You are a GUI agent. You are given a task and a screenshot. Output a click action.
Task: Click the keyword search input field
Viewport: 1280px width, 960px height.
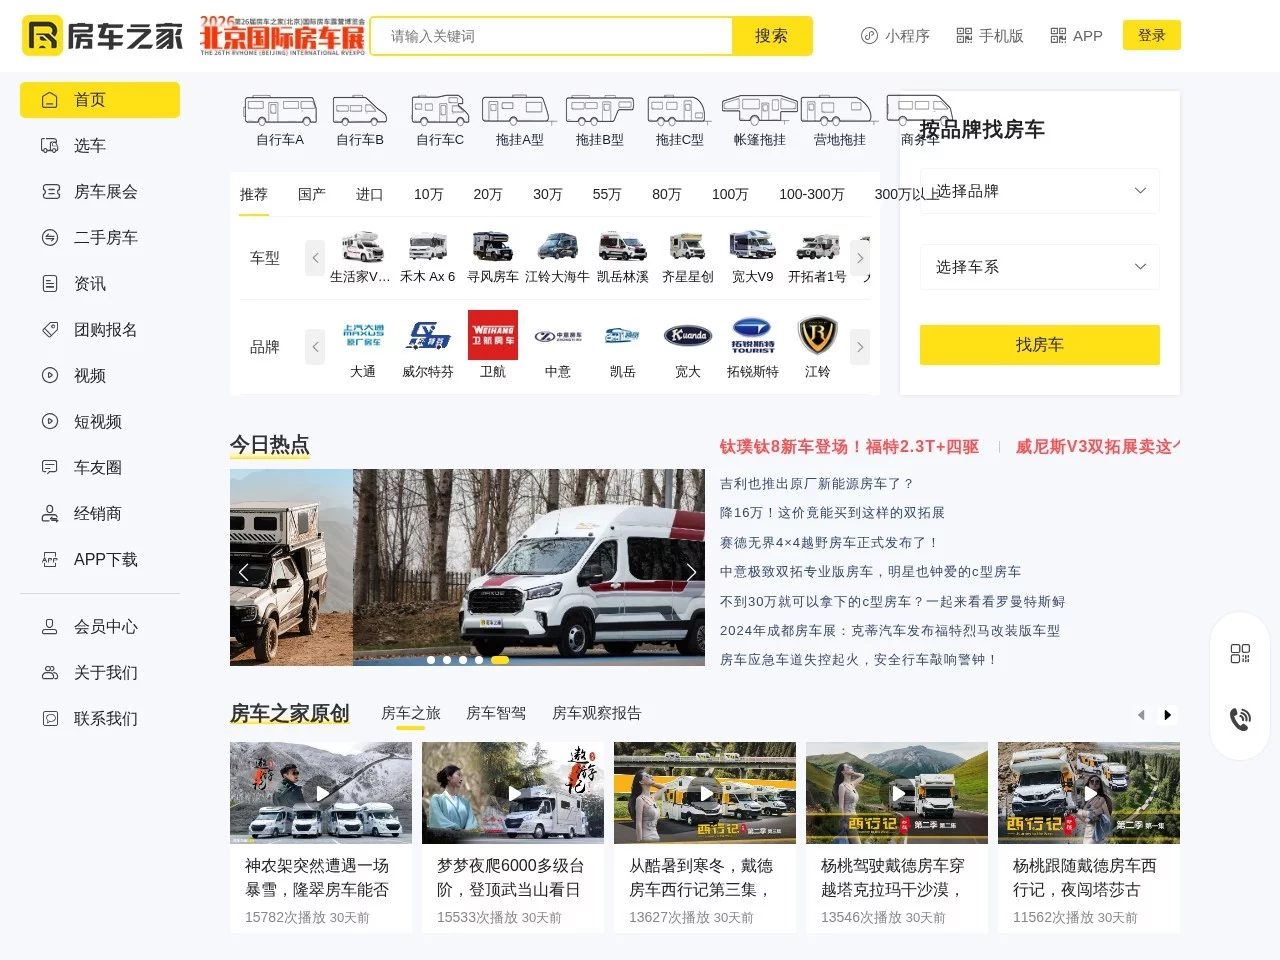548,35
